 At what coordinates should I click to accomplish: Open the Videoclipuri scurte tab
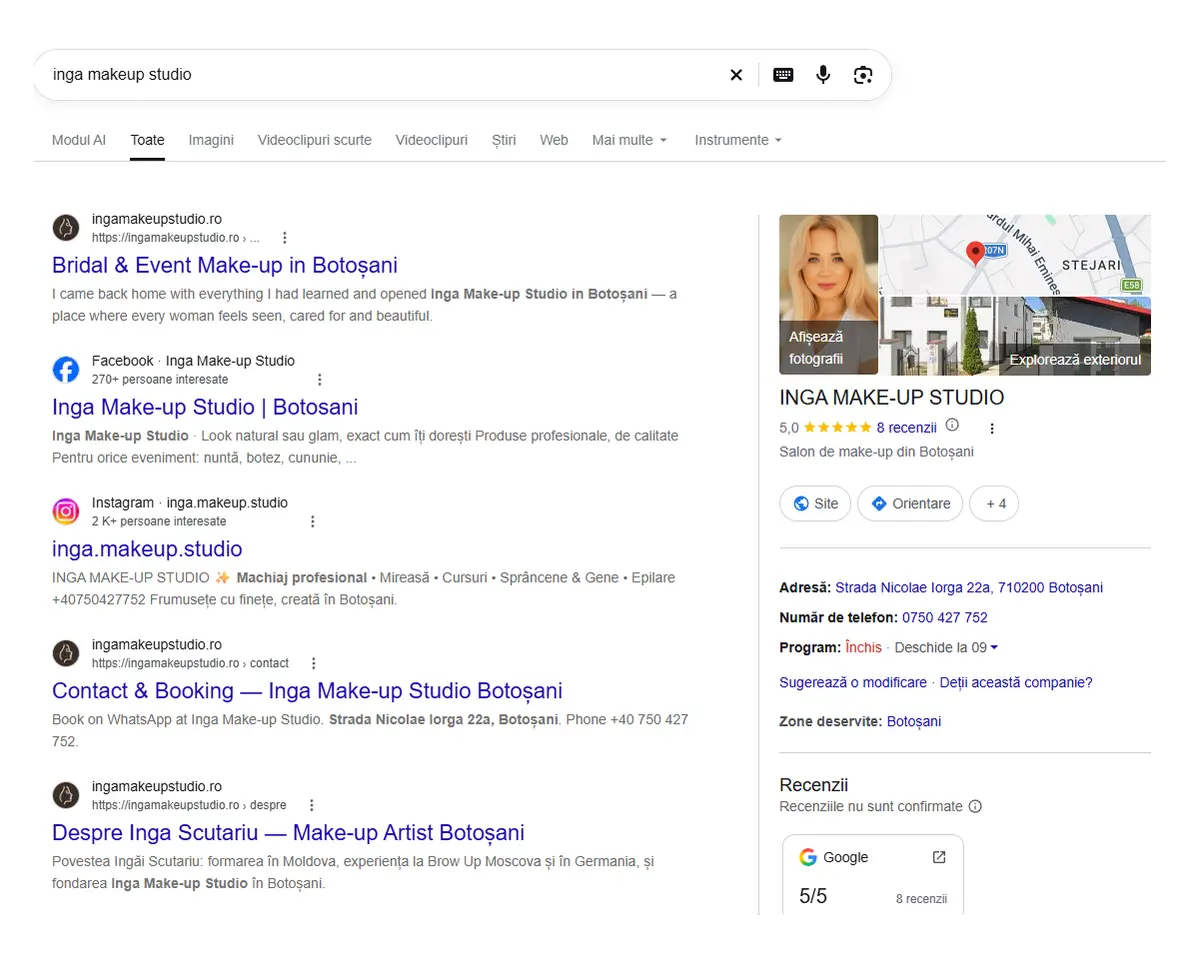[314, 140]
